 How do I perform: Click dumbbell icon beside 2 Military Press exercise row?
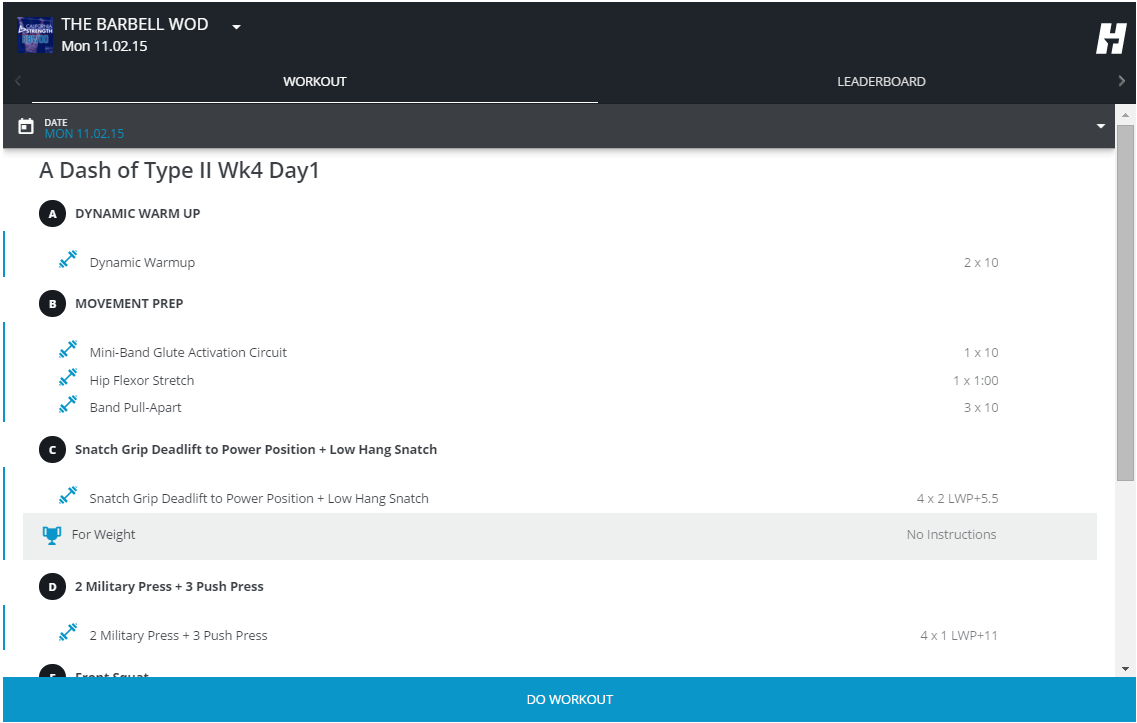click(68, 632)
